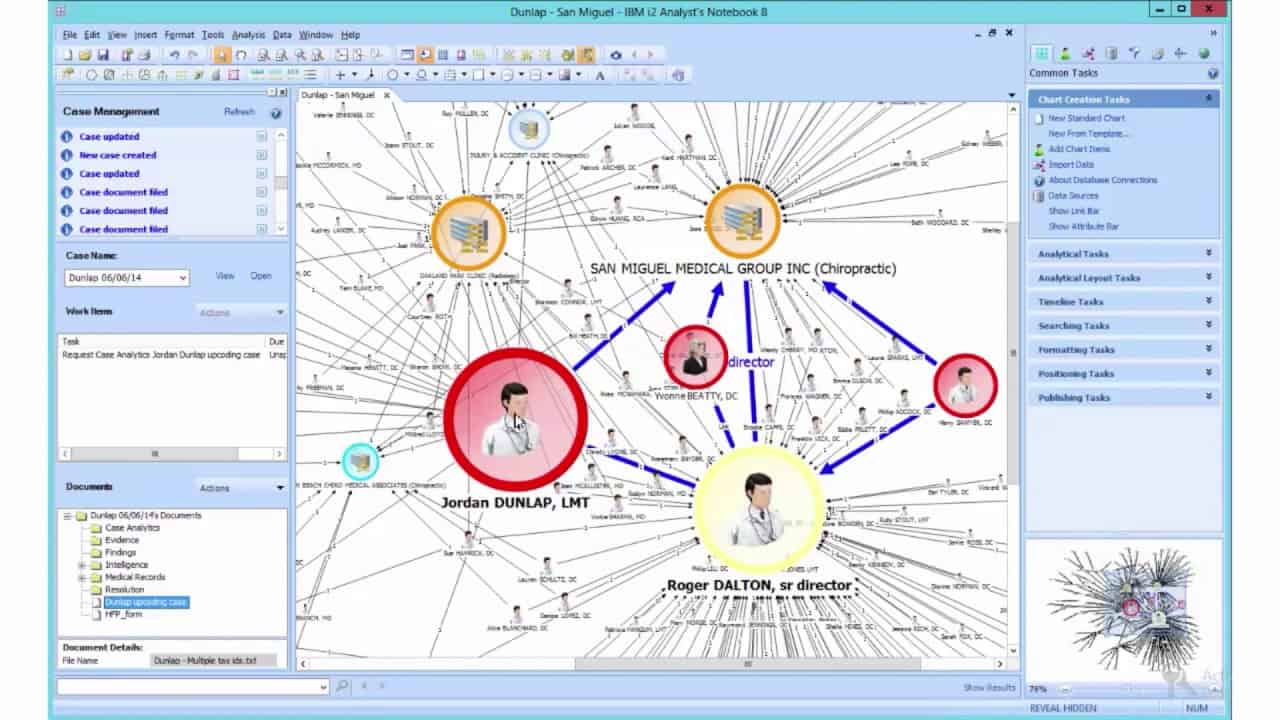The image size is (1280, 720).
Task: Click the green person task pane icon
Action: tap(1065, 54)
